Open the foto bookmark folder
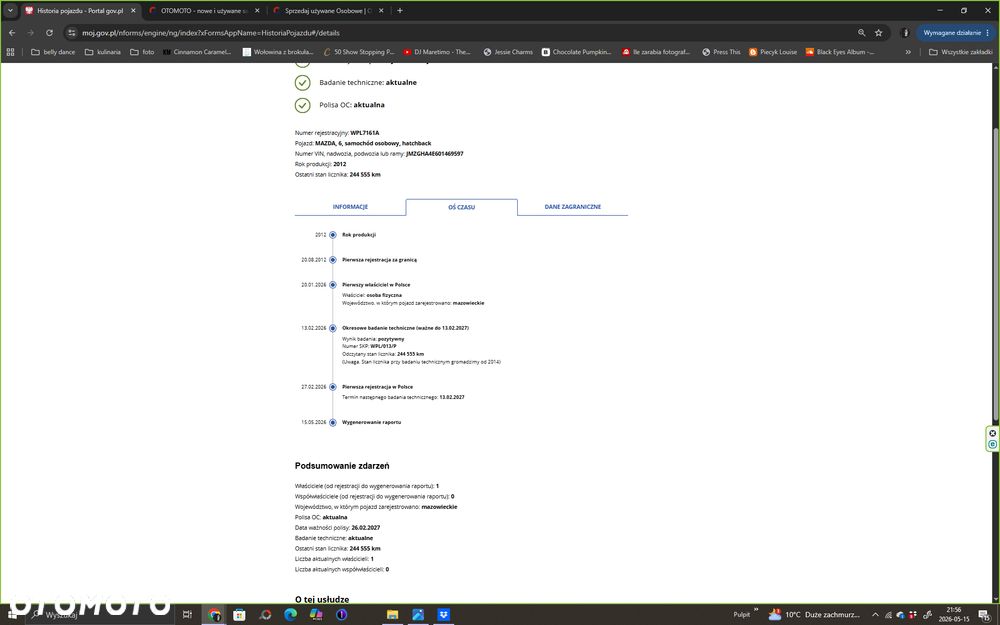Viewport: 1000px width, 625px height. [x=142, y=52]
